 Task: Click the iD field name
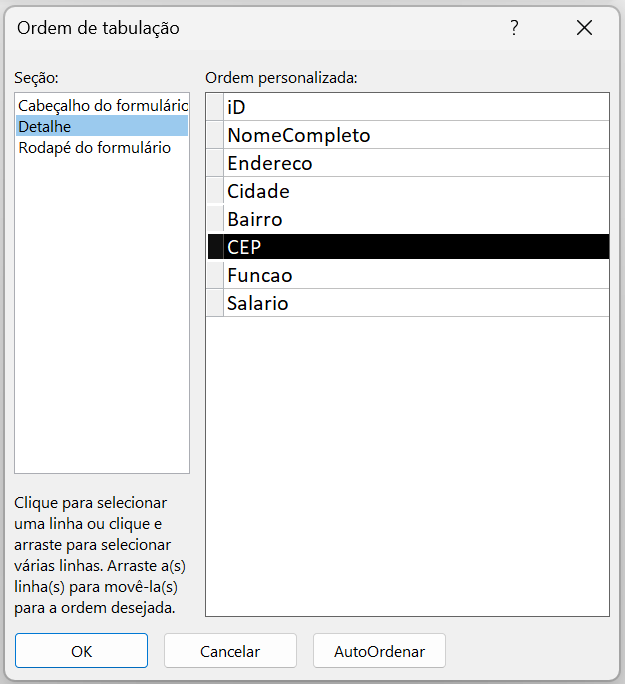(236, 107)
